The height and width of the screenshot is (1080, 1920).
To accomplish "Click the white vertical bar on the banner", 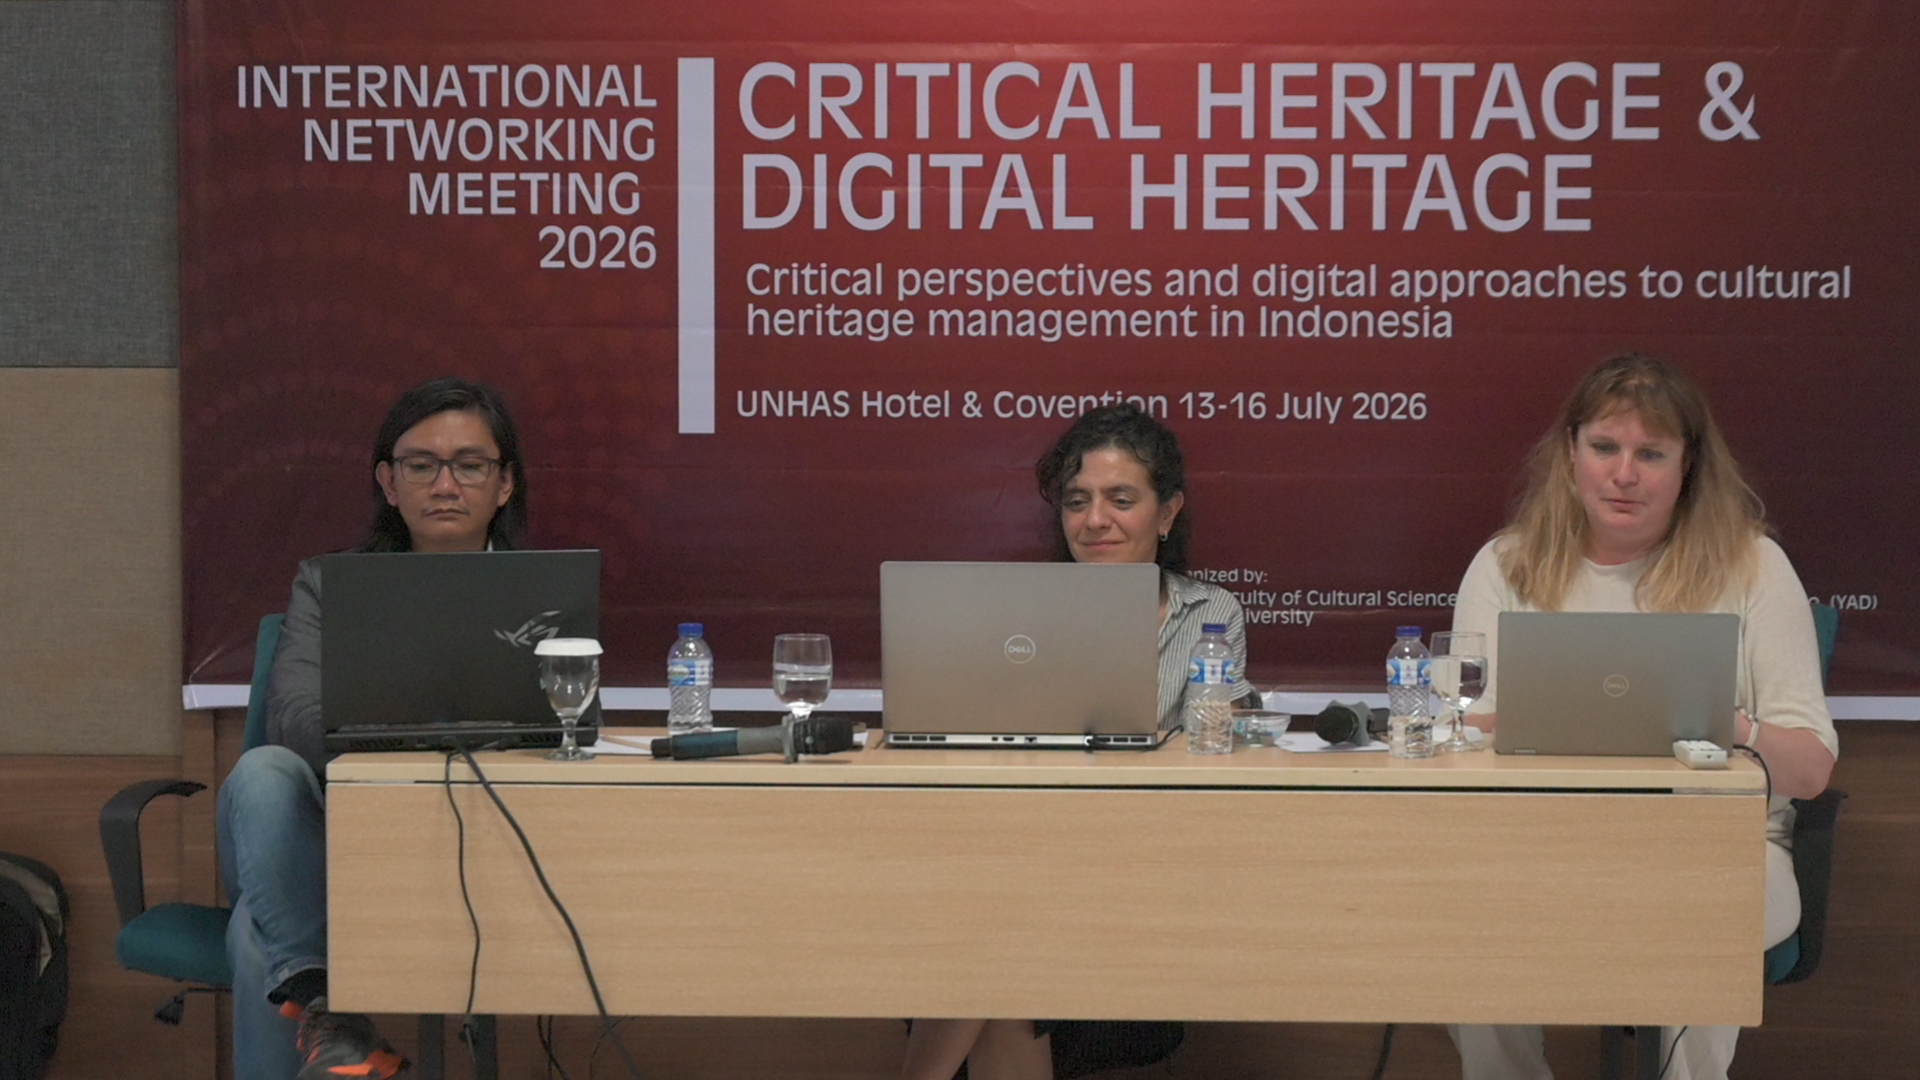I will (696, 245).
